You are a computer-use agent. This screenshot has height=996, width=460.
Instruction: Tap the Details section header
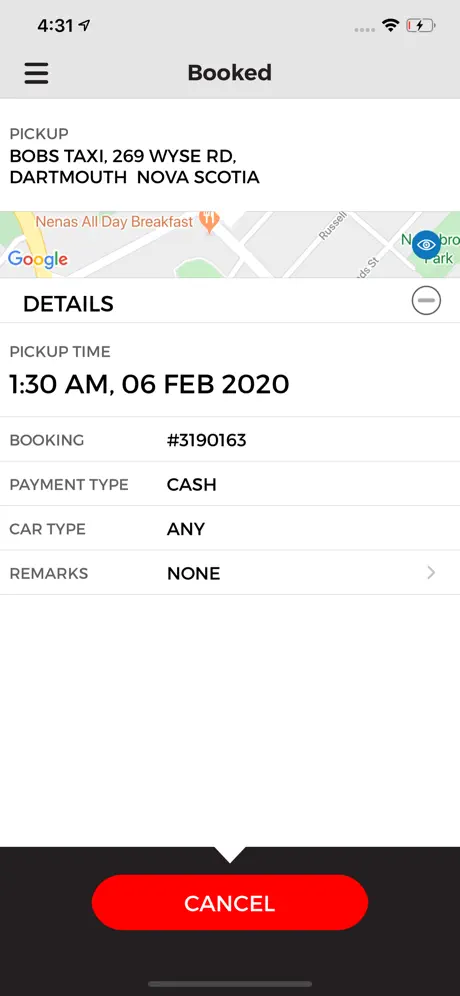230,300
